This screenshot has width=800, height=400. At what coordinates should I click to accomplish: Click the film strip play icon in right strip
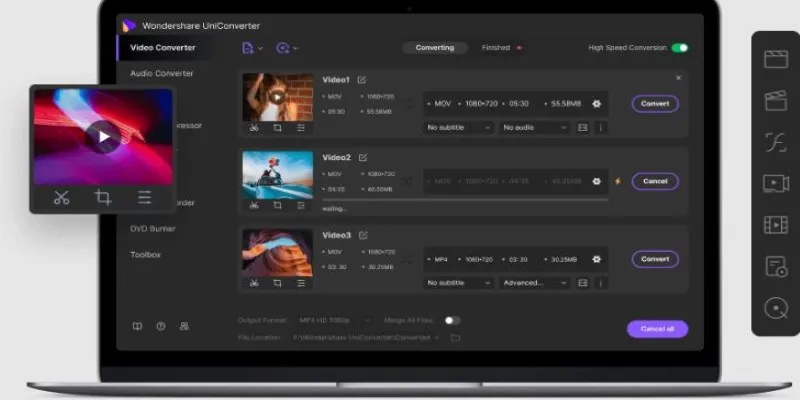[x=776, y=225]
